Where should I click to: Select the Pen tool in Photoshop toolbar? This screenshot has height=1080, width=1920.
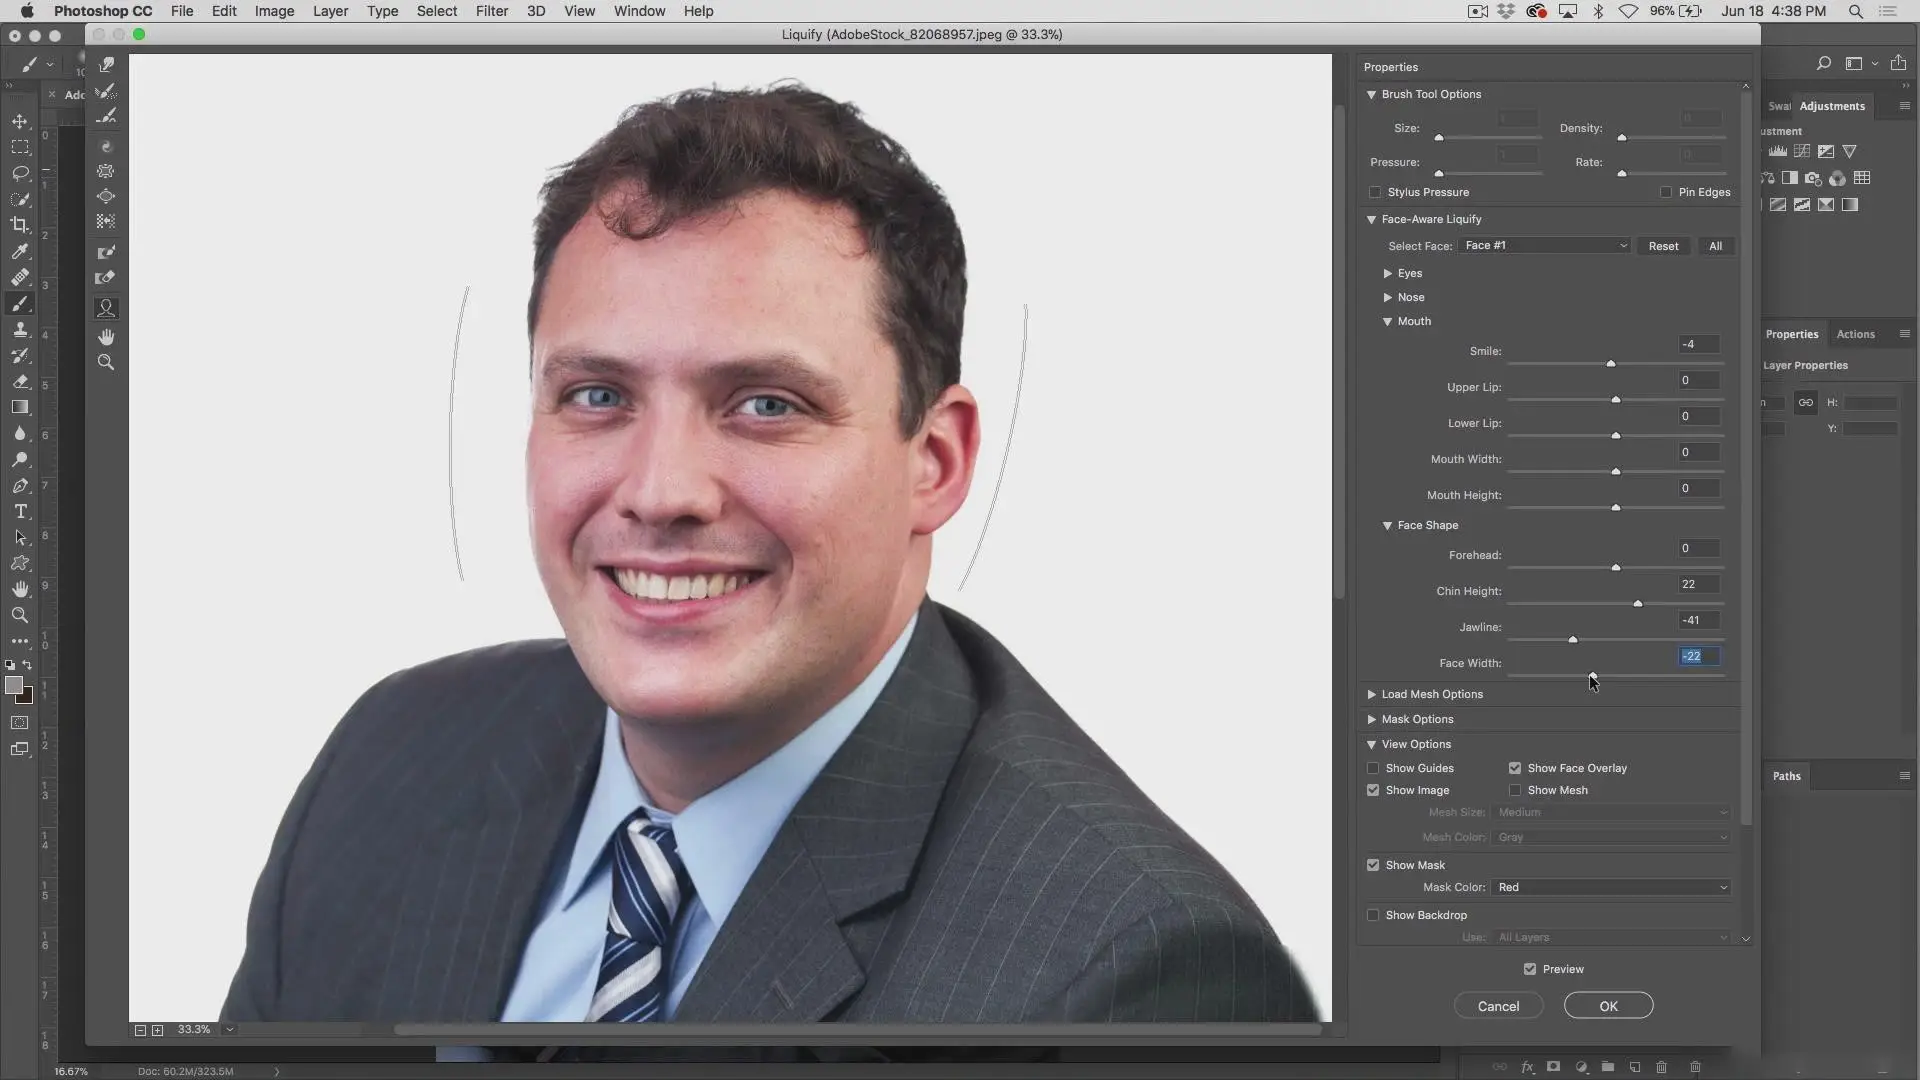(x=20, y=485)
